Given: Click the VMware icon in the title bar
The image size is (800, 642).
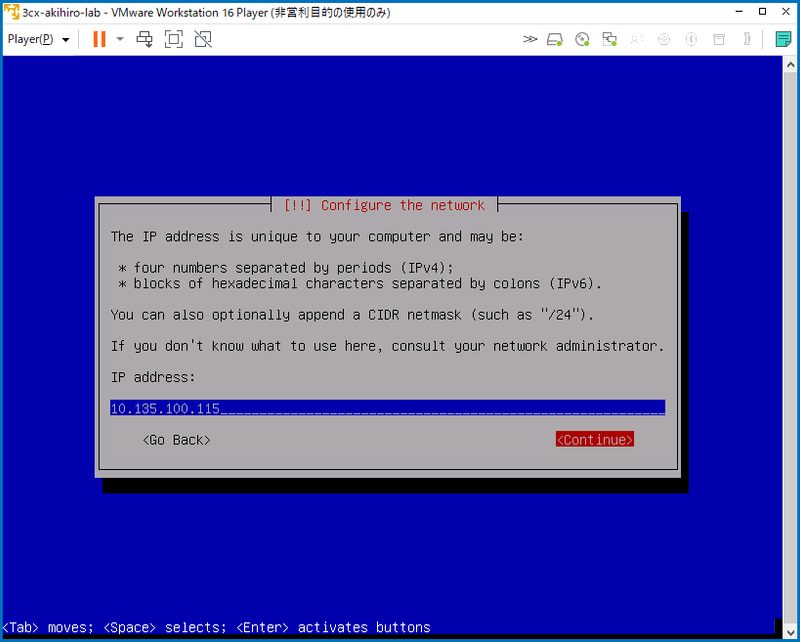Looking at the screenshot, I should [x=12, y=12].
